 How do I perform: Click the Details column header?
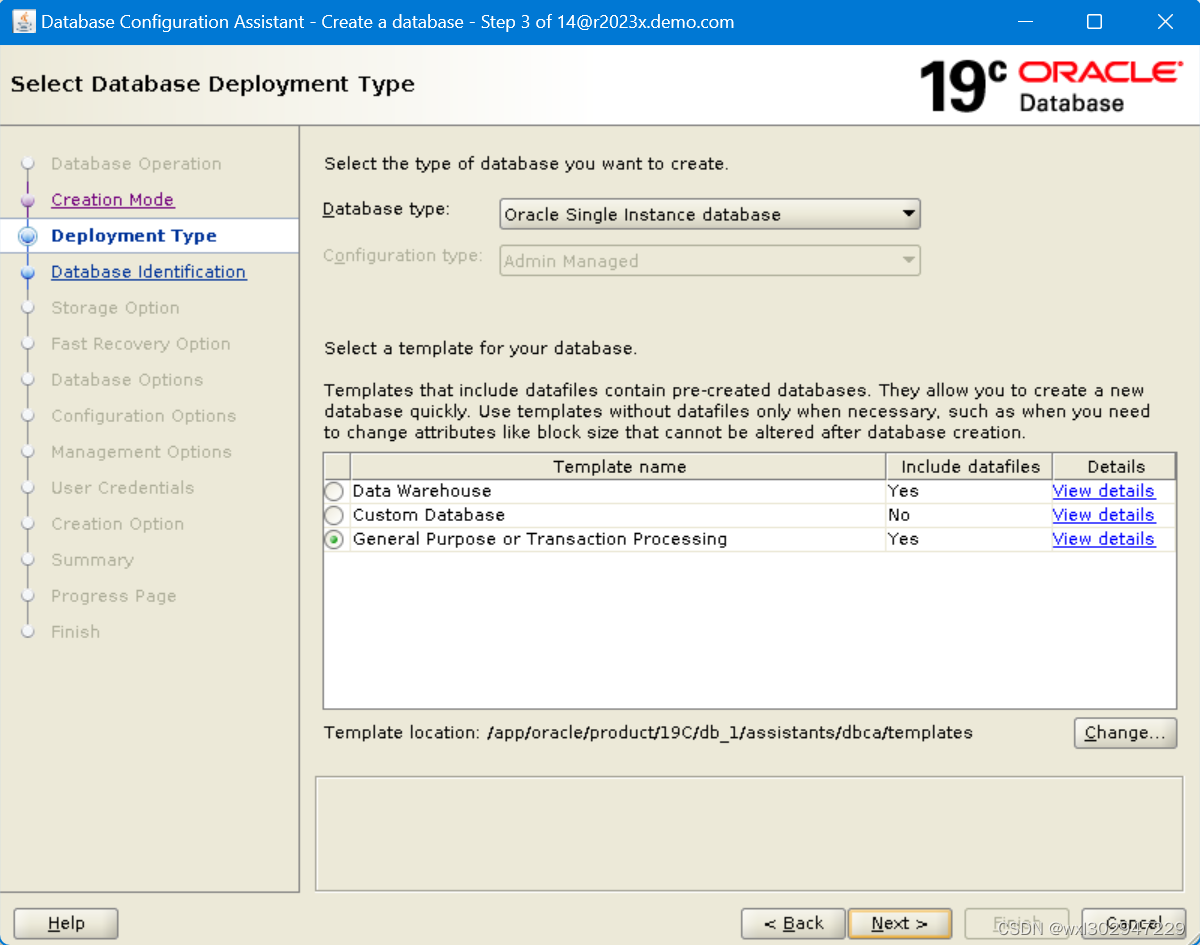(x=1115, y=467)
